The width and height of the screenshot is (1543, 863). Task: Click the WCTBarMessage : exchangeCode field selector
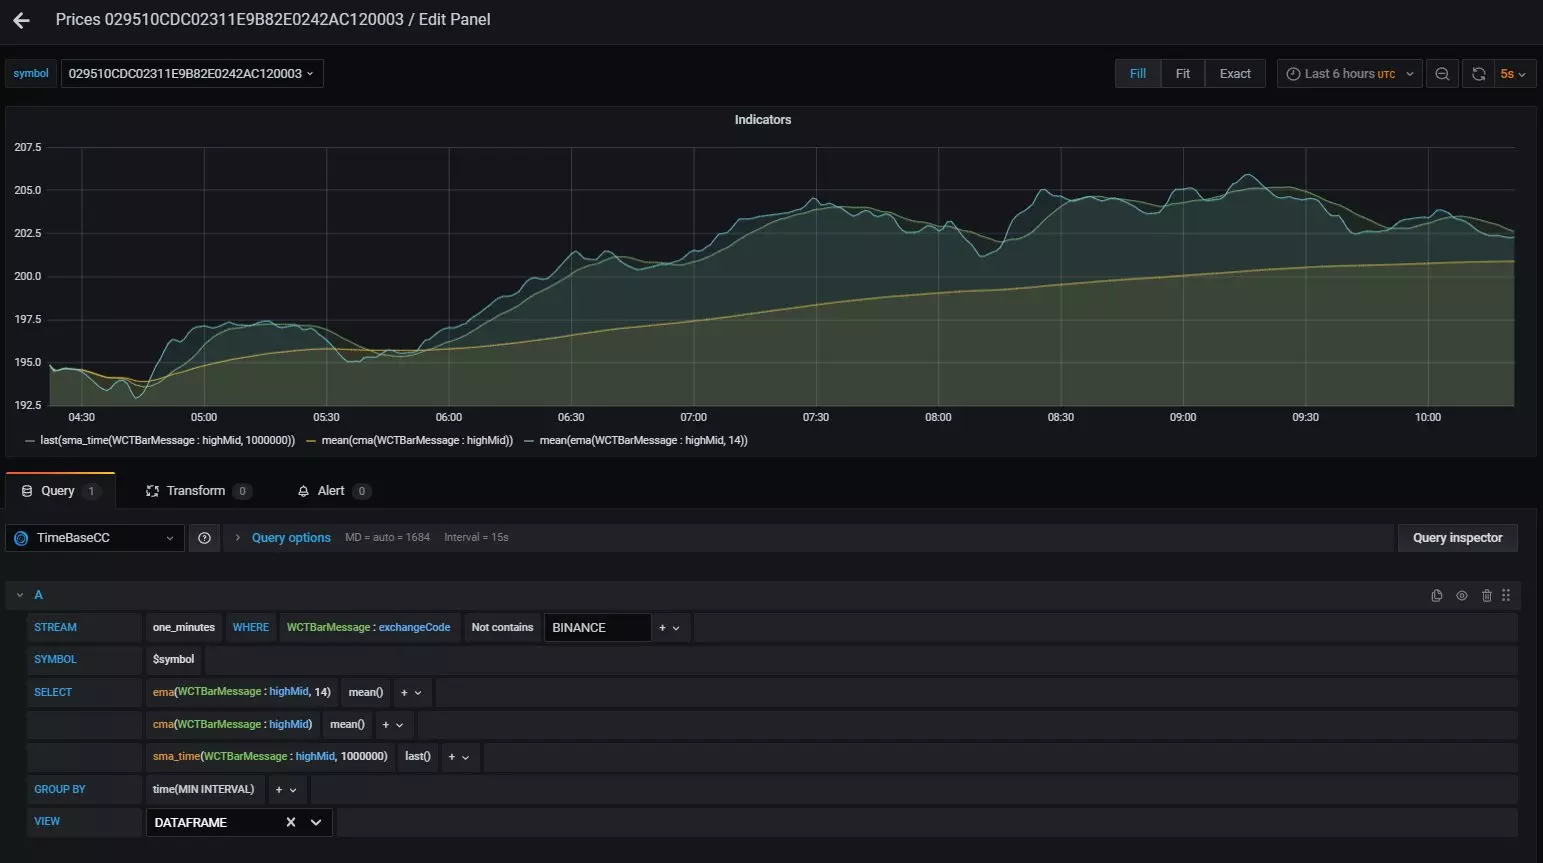click(369, 628)
